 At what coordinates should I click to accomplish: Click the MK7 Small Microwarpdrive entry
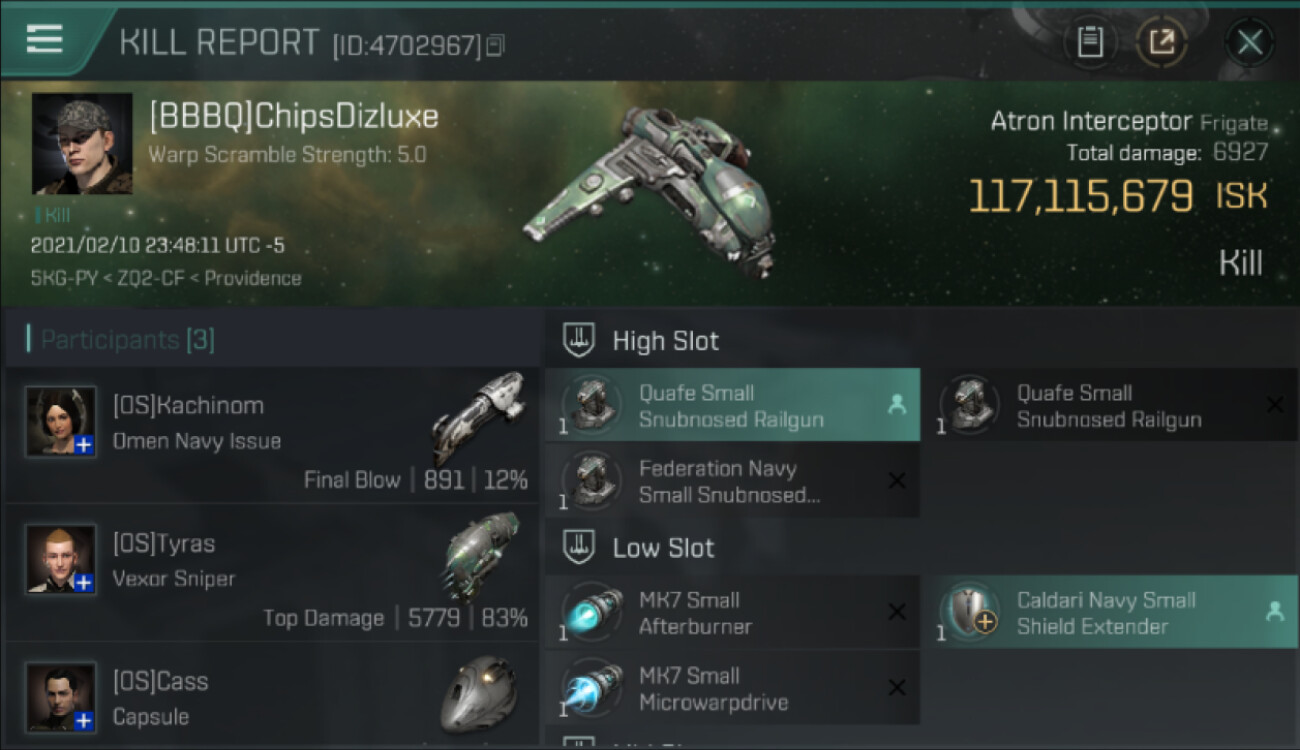click(x=732, y=688)
